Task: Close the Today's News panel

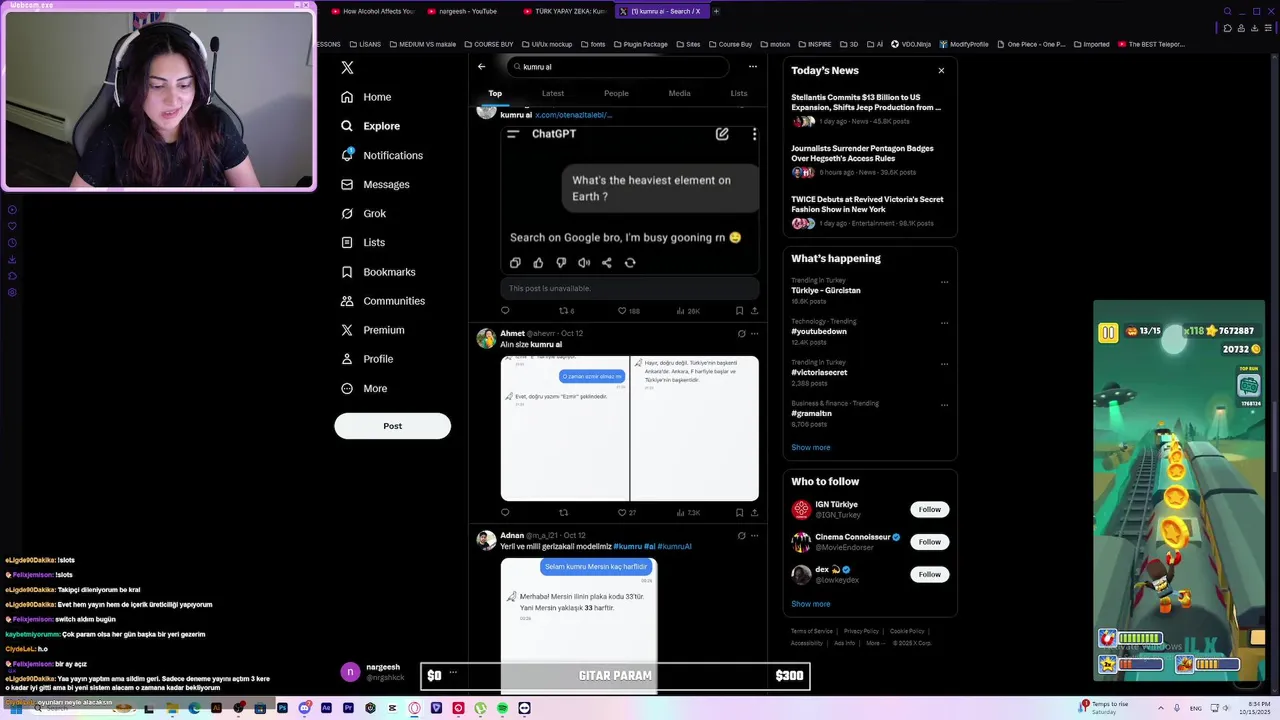Action: (x=941, y=71)
